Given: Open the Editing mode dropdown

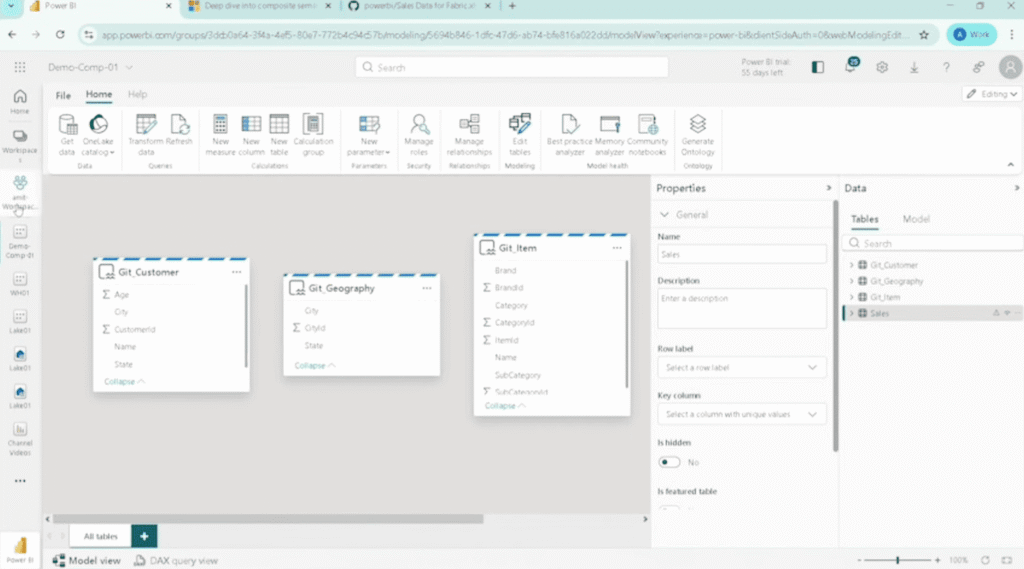Looking at the screenshot, I should click(x=991, y=94).
